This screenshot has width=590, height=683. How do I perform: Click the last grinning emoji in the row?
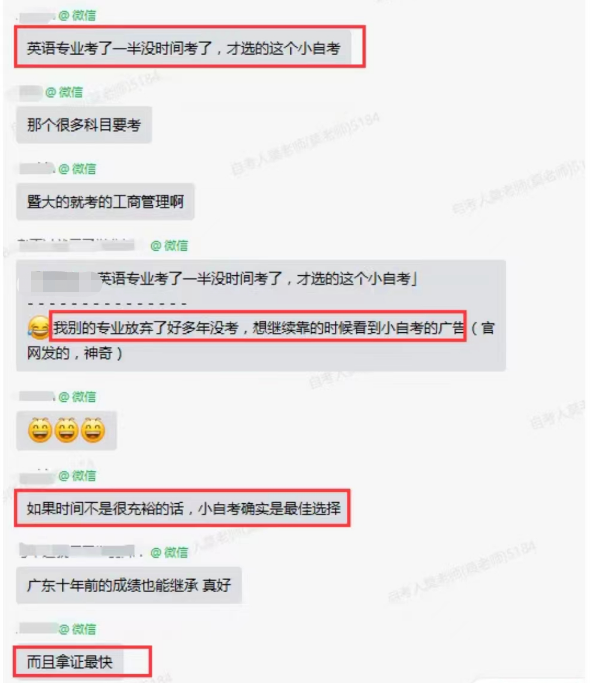coord(93,430)
